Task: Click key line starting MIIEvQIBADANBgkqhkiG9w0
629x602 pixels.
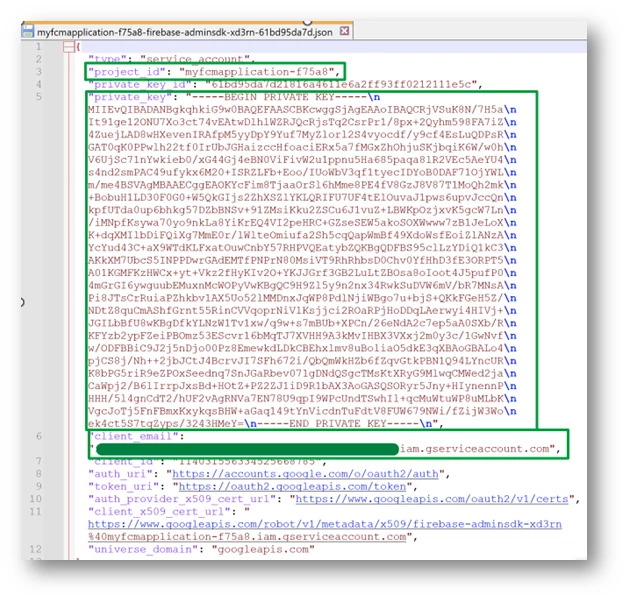Action: [302, 109]
